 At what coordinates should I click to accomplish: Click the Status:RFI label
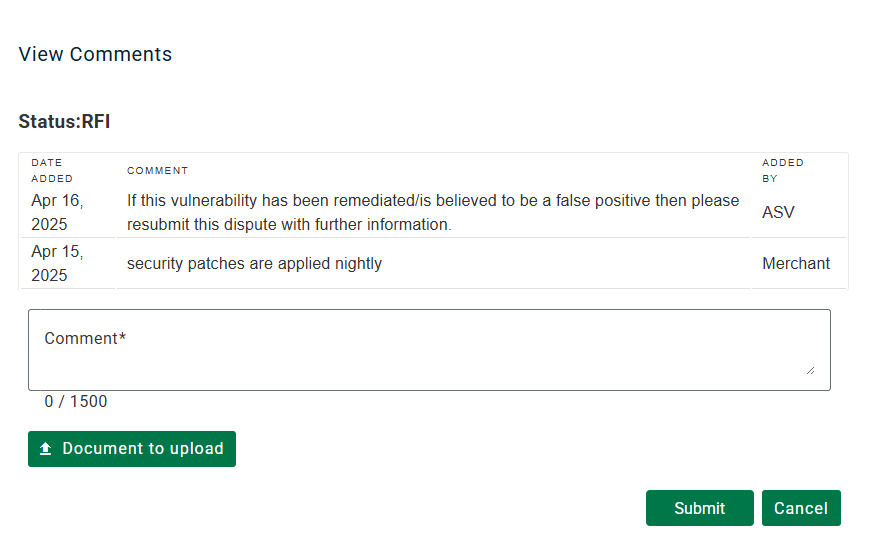coord(64,122)
